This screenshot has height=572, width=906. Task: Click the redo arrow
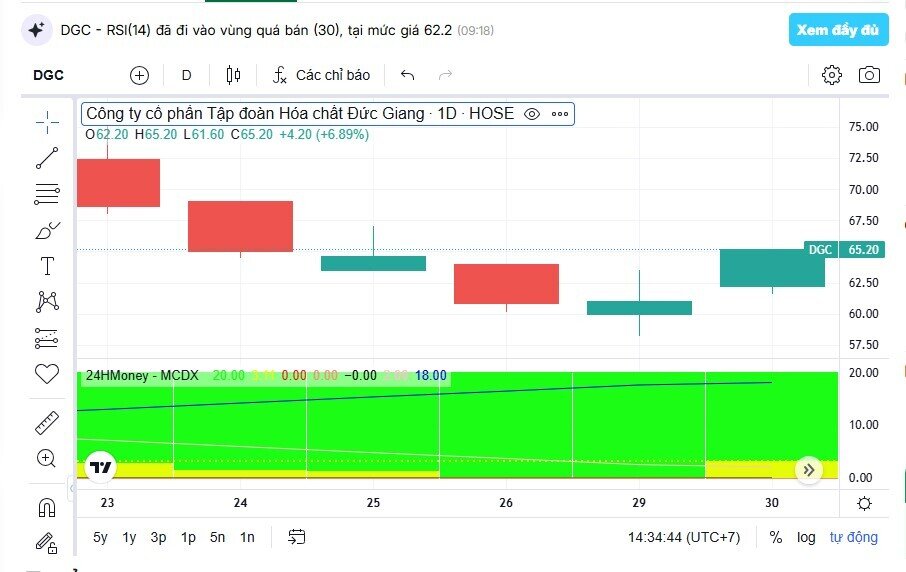(445, 75)
